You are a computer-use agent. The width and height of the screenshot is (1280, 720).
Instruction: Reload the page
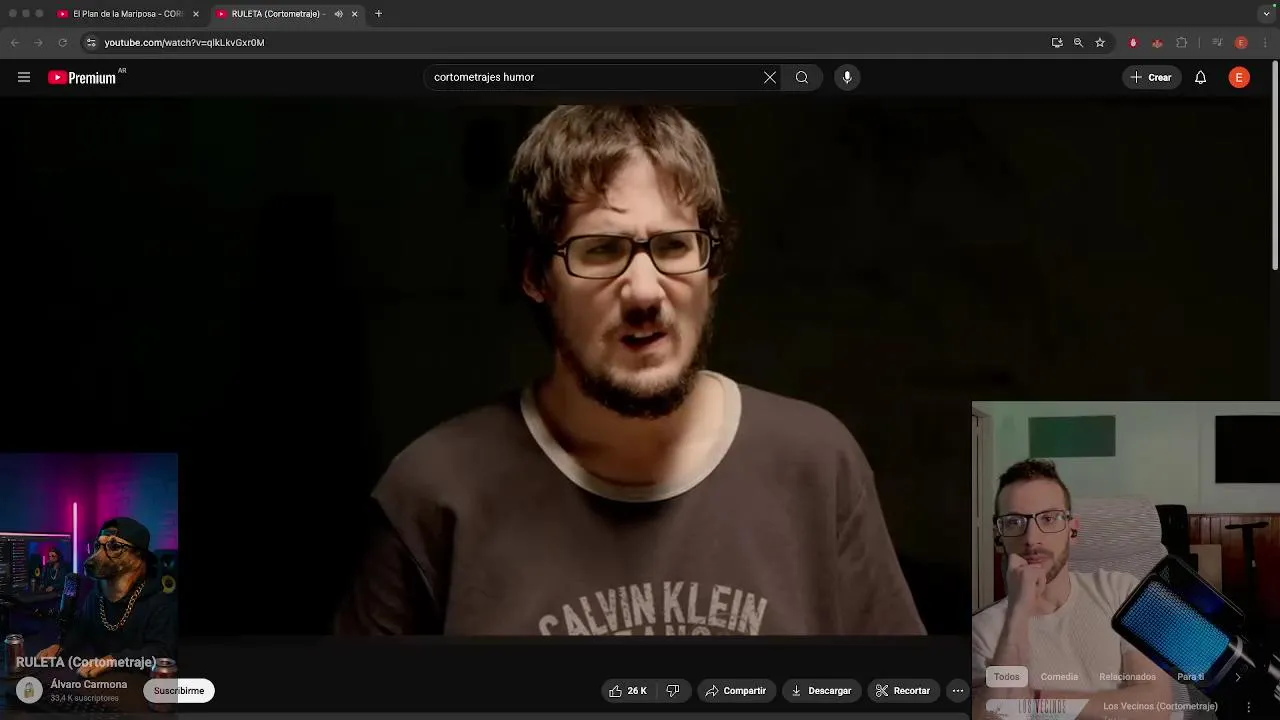(x=62, y=43)
